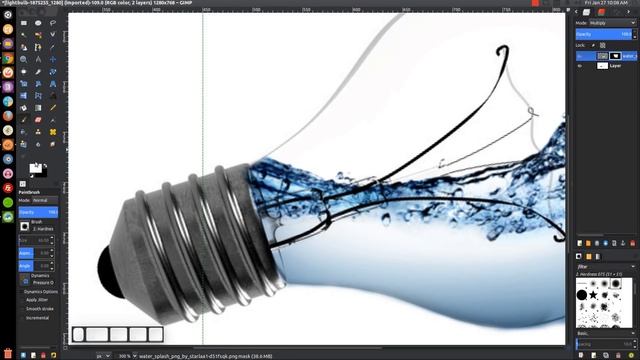Open the paintbrush Mode dropdown showing Normal

(x=45, y=200)
